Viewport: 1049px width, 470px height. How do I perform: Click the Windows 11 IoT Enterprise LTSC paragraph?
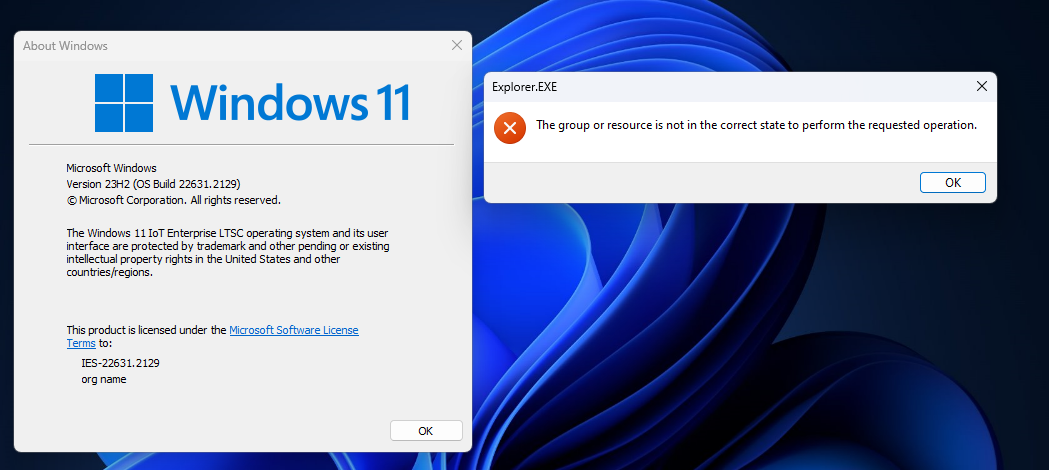pyautogui.click(x=228, y=253)
